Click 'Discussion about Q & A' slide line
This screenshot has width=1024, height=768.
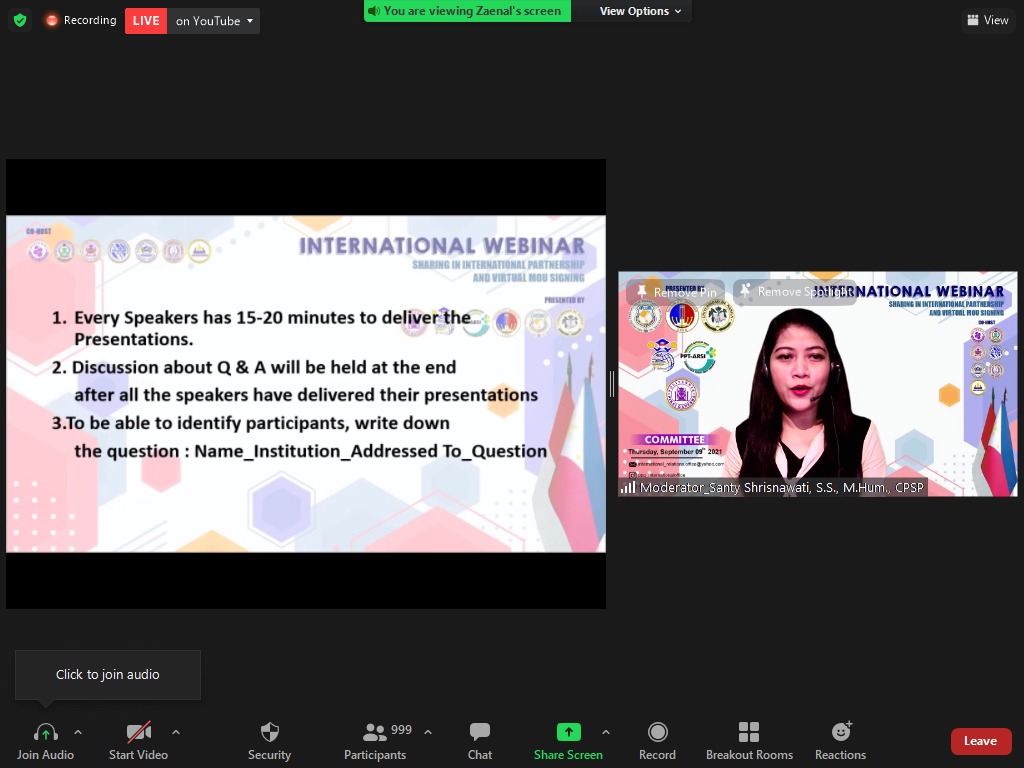tap(254, 367)
